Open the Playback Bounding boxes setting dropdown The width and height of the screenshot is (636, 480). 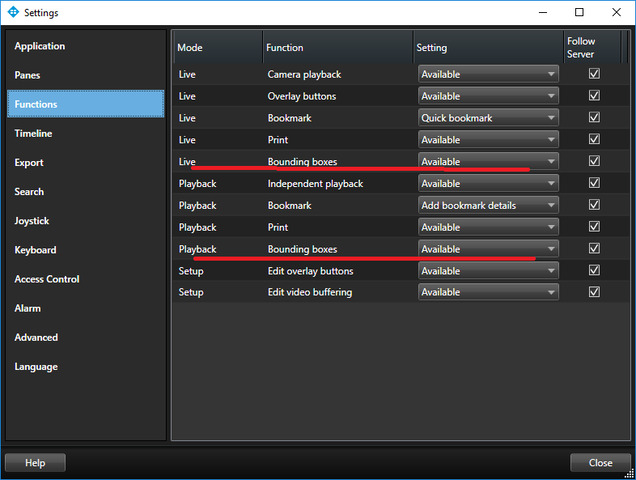coord(487,249)
